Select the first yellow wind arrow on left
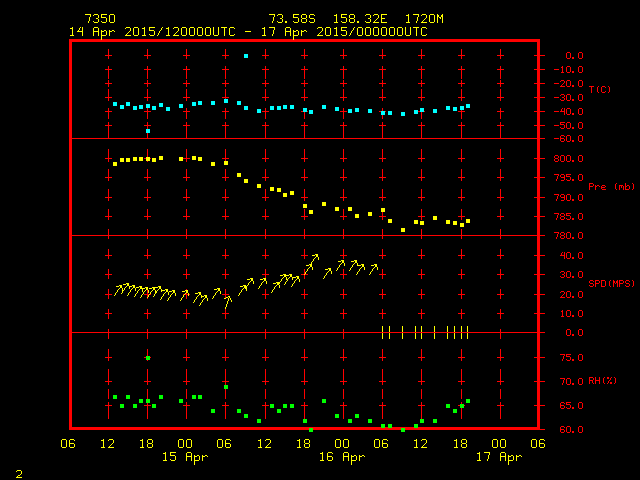This screenshot has width=640, height=480. click(118, 290)
